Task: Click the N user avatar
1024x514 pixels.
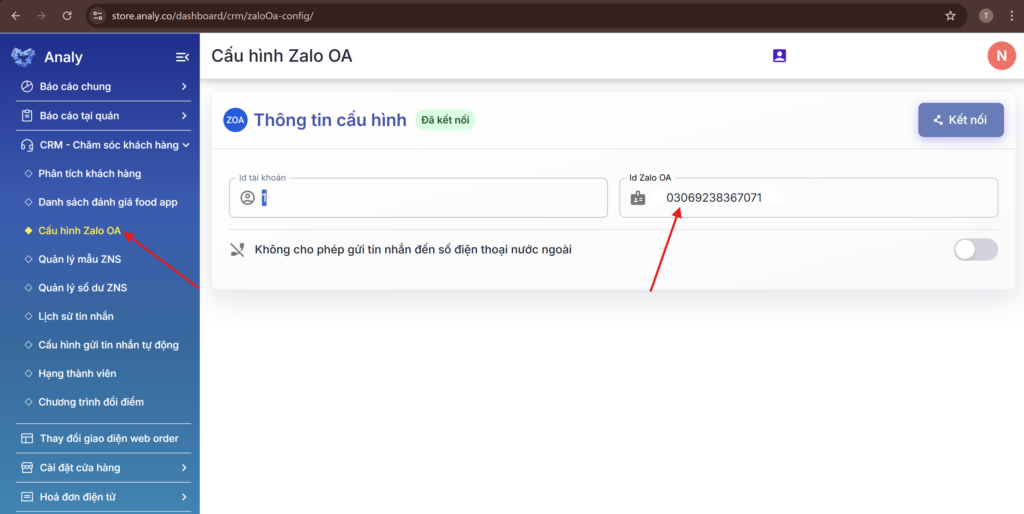Action: coord(1001,56)
